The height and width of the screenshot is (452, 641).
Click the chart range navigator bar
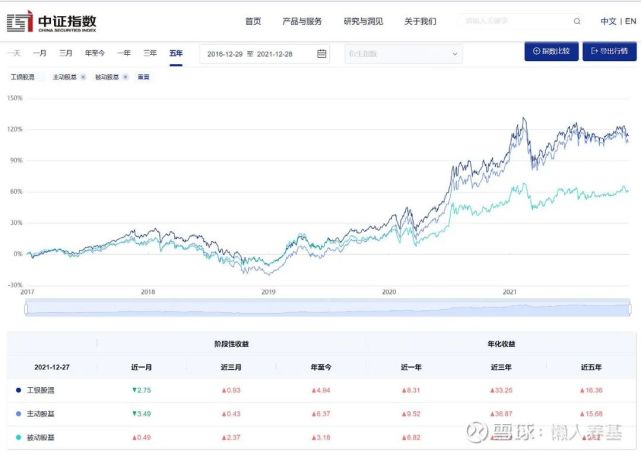327,308
